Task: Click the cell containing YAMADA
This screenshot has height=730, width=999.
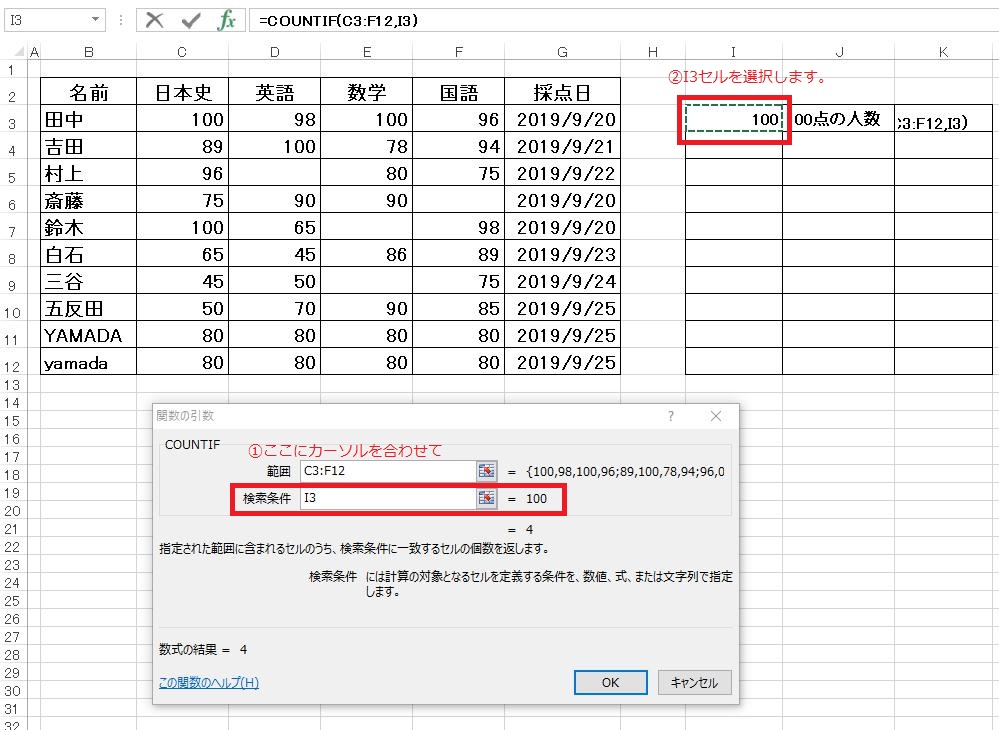Action: click(89, 336)
